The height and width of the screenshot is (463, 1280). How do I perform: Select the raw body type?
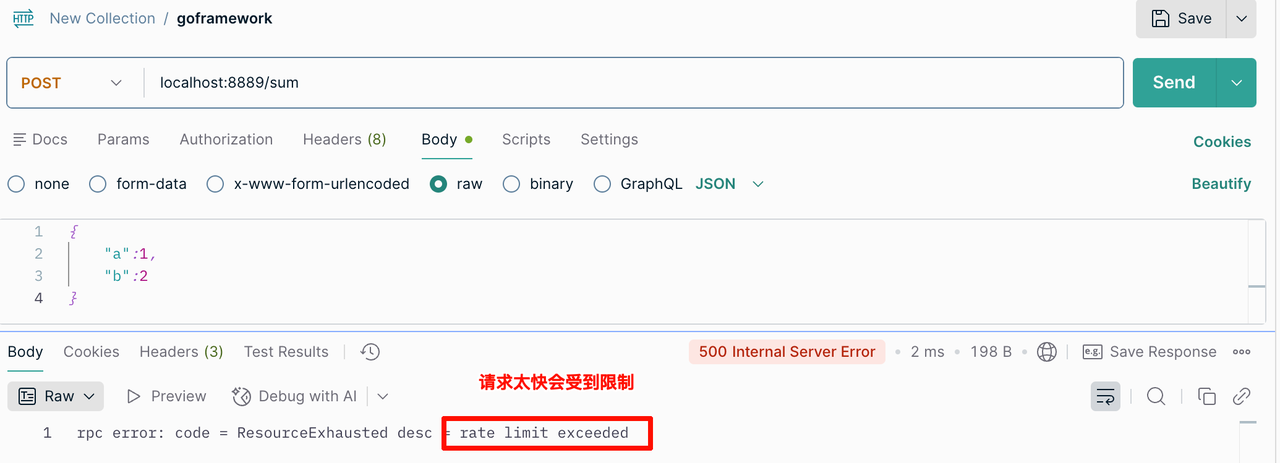tap(456, 184)
